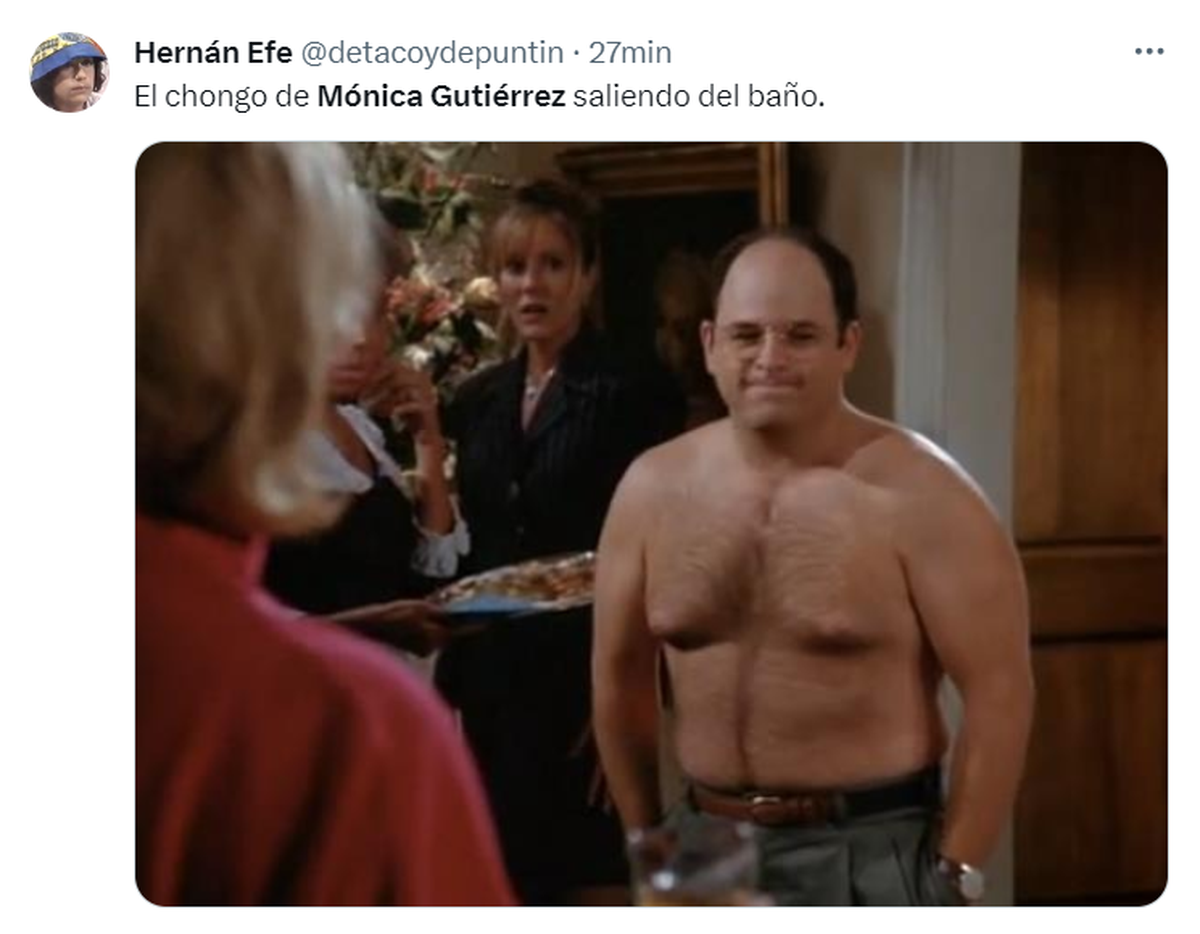1200x934 pixels.
Task: Open the Hernán Efe display name link
Action: (213, 52)
